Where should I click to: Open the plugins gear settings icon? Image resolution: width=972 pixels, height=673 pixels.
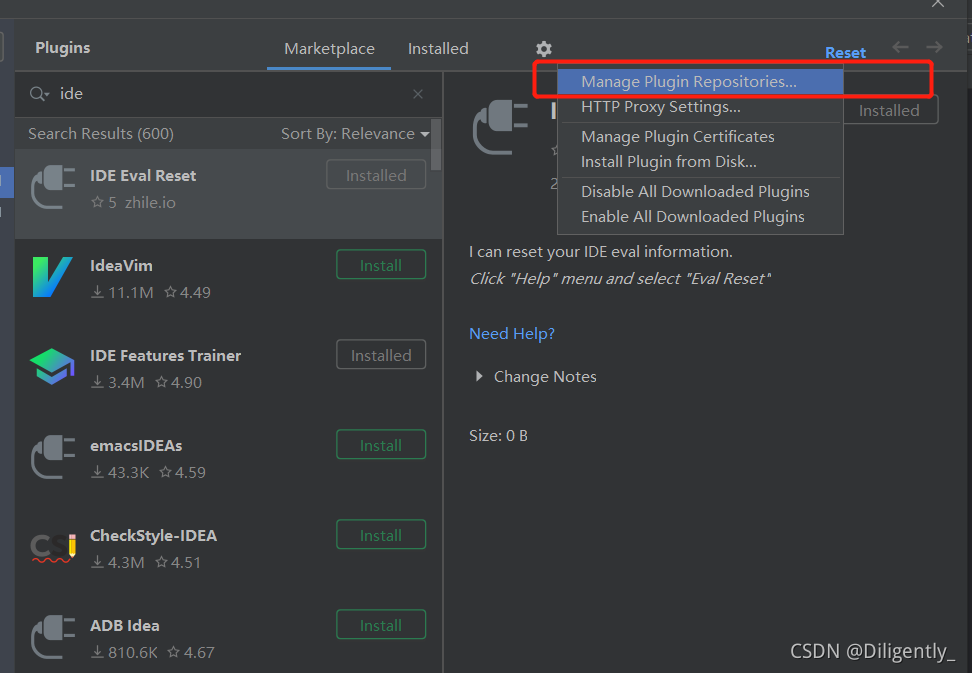pyautogui.click(x=544, y=49)
